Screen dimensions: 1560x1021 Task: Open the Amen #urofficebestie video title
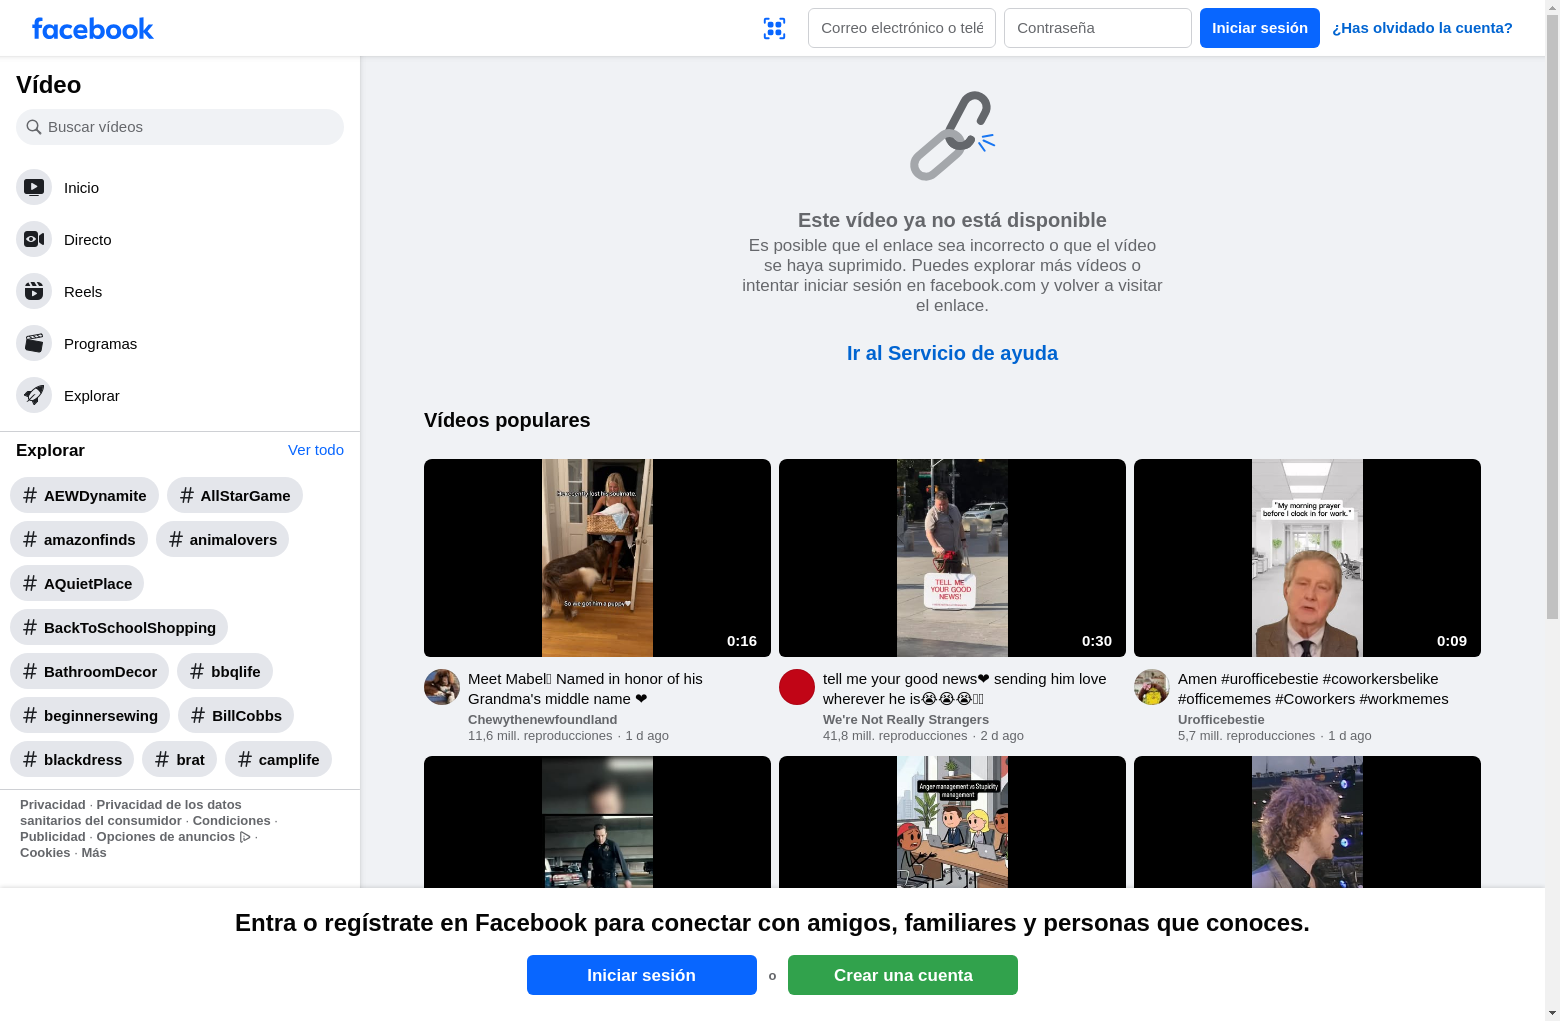tap(1313, 689)
